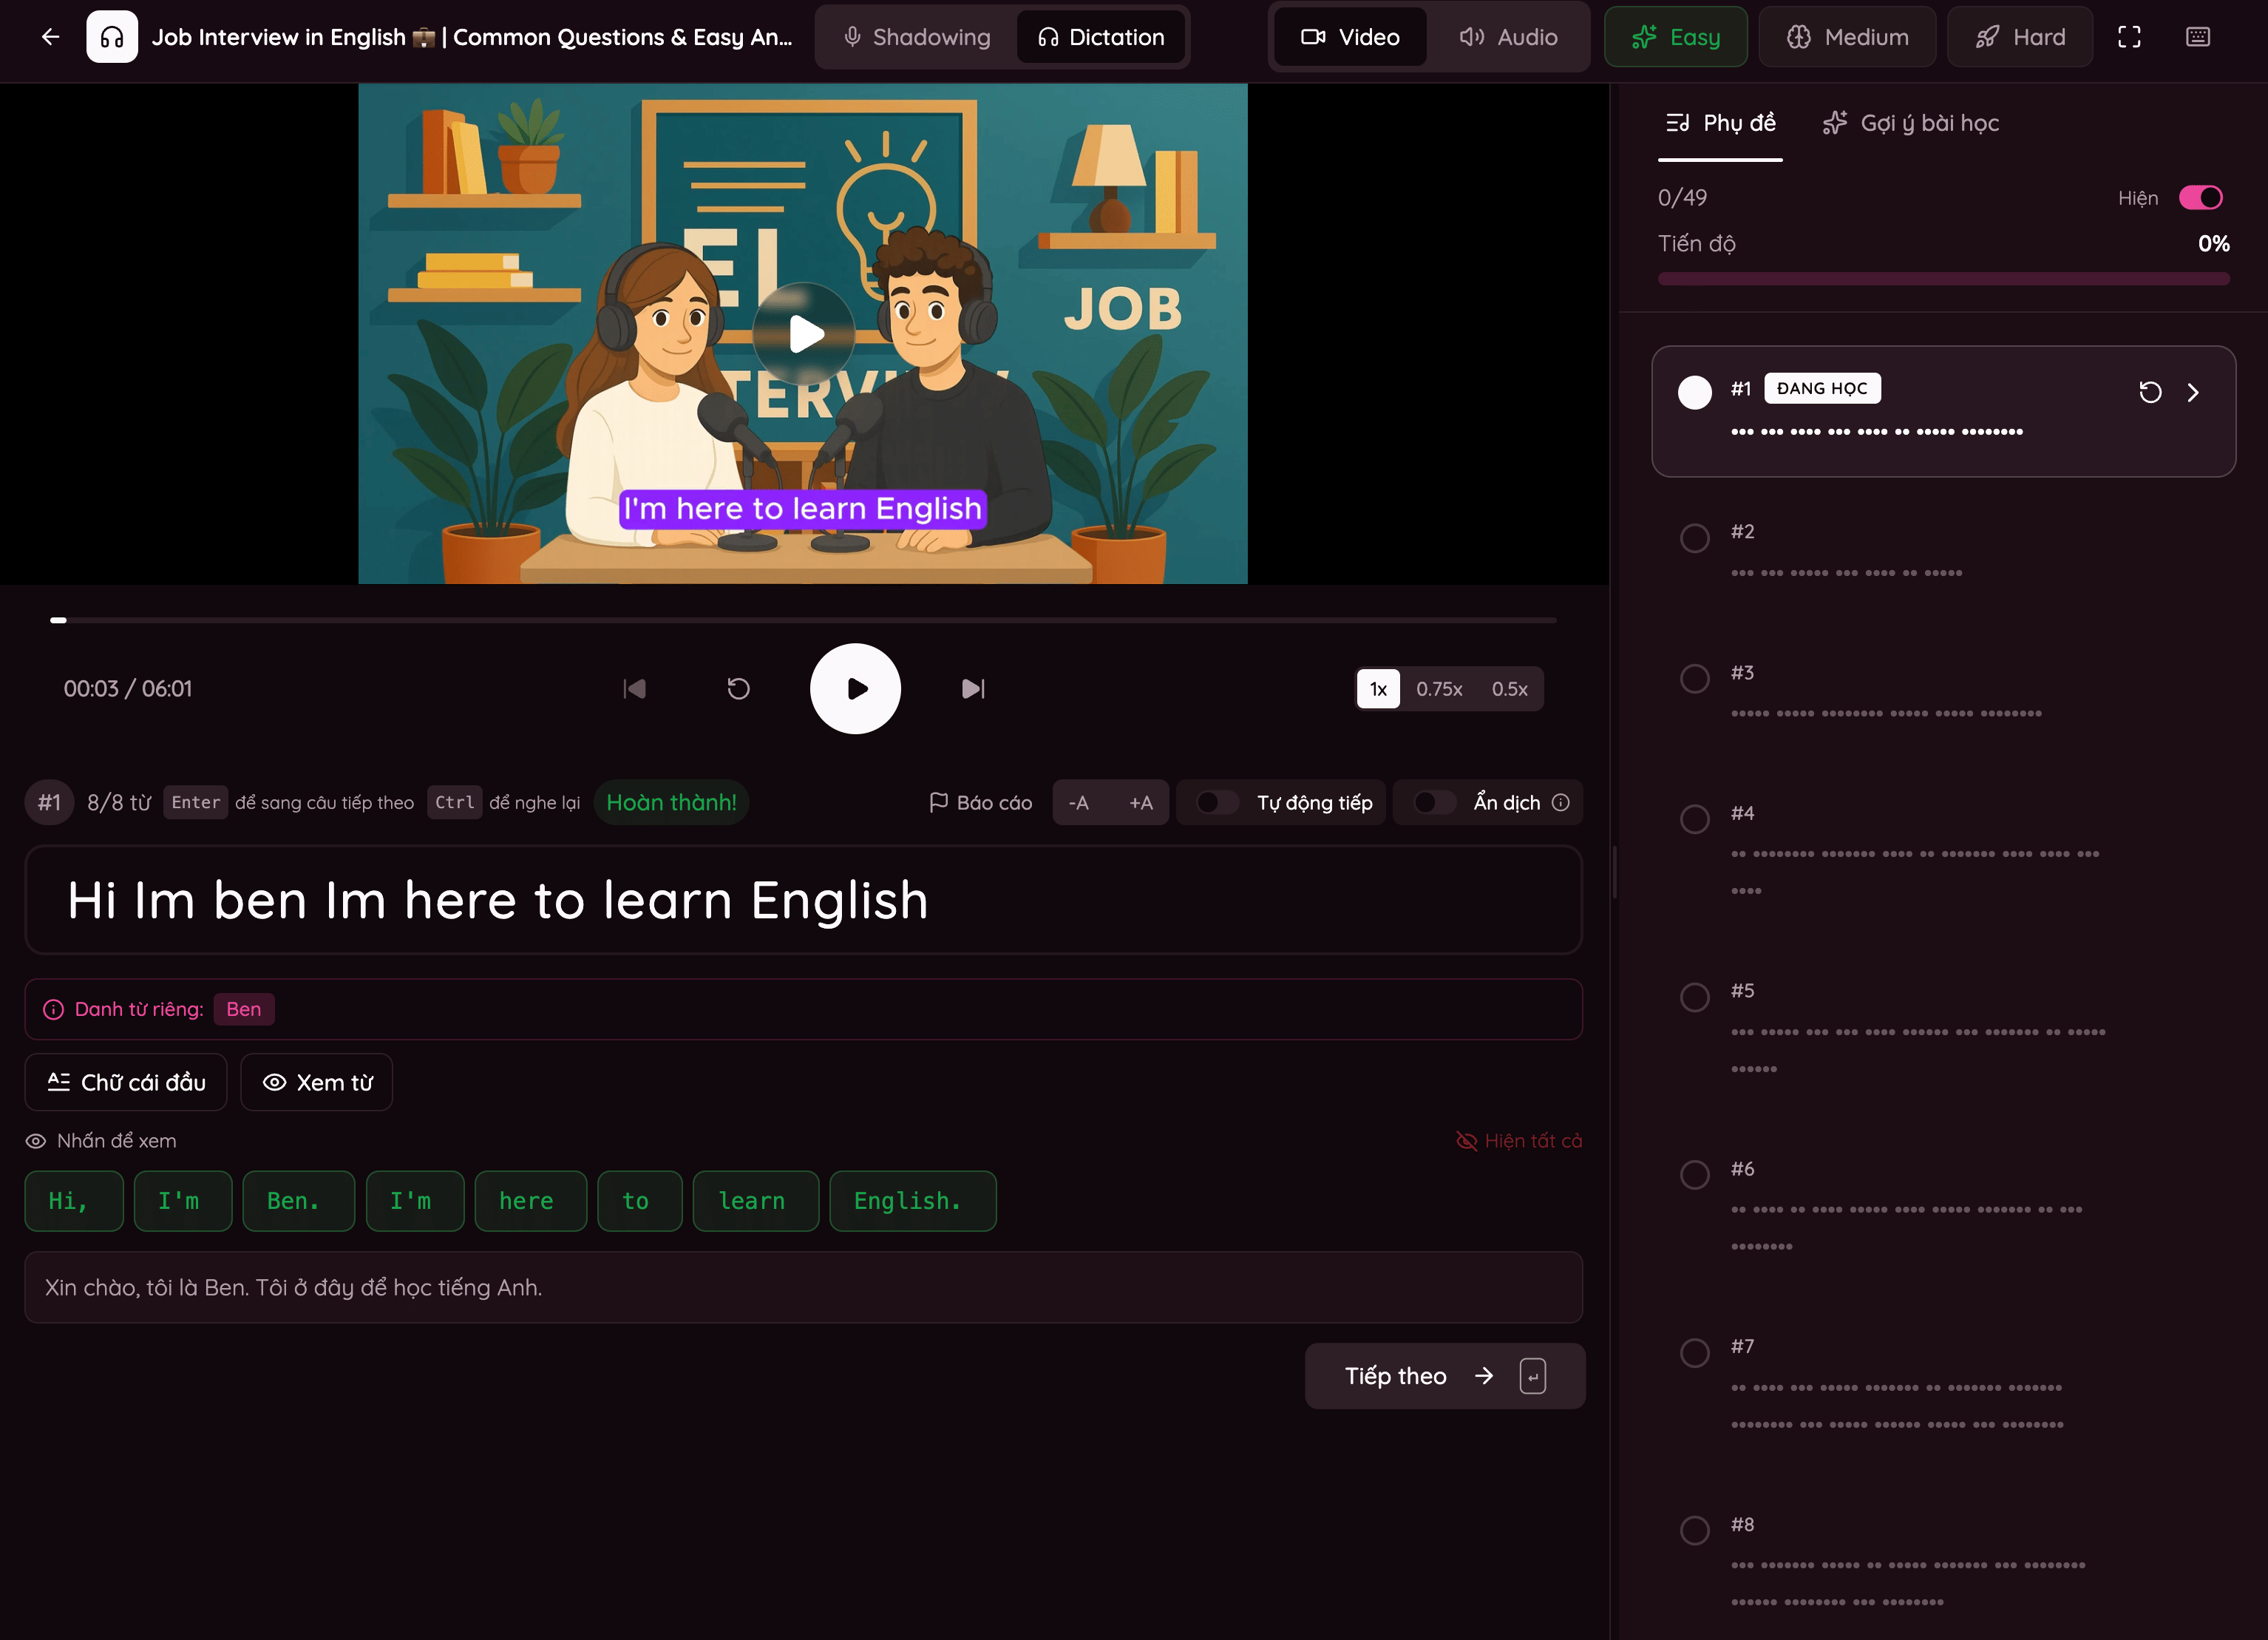Select the Medium difficulty level
2268x1640 pixels.
tap(1847, 37)
